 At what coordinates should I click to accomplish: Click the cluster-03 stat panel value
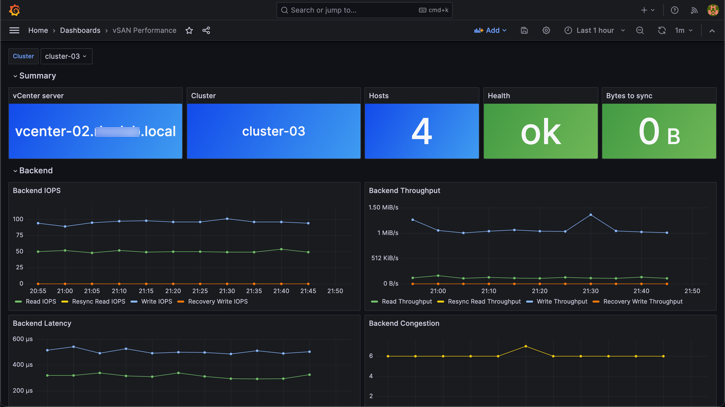click(x=273, y=131)
